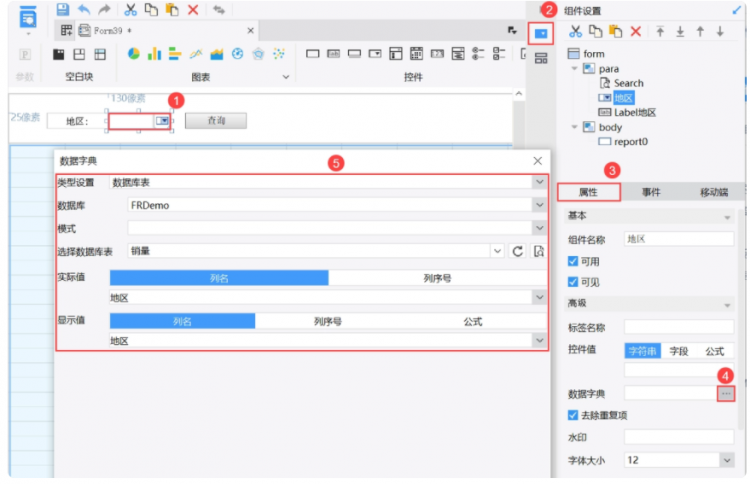Screen dimensions: 750x484
Task: Move component up one level arrow
Action: tap(700, 32)
